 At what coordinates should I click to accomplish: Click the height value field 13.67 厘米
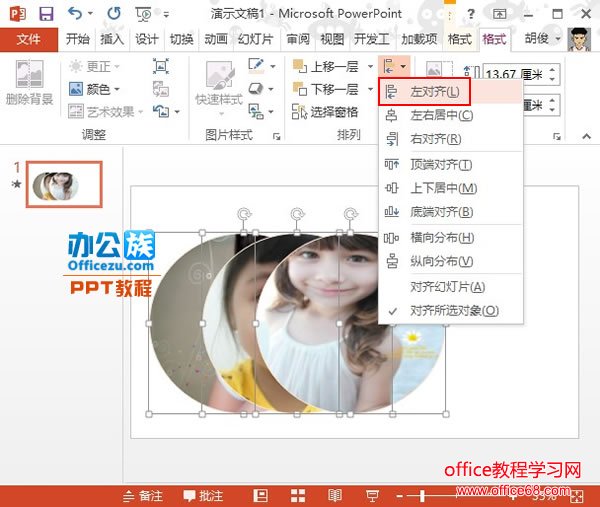click(x=514, y=74)
